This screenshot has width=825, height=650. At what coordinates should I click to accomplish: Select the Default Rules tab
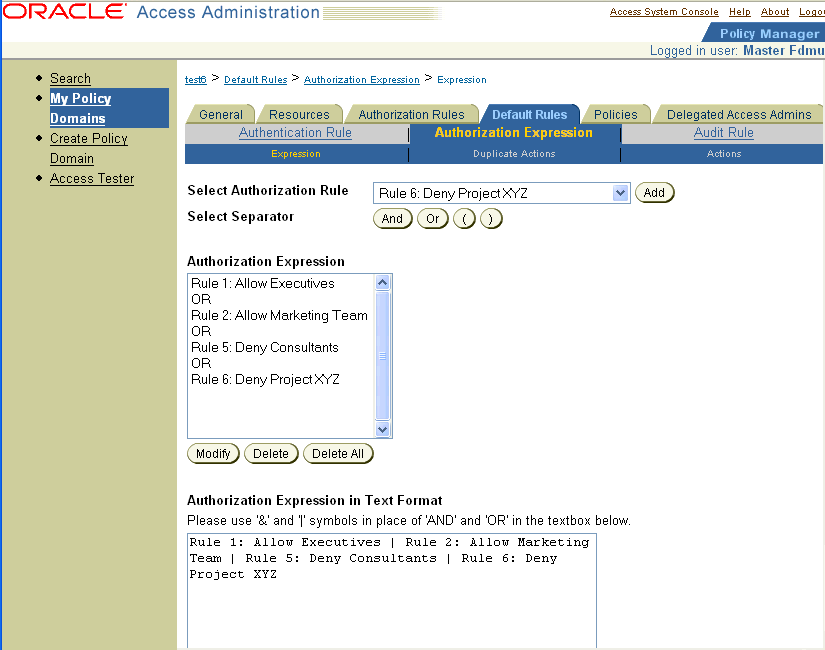529,114
